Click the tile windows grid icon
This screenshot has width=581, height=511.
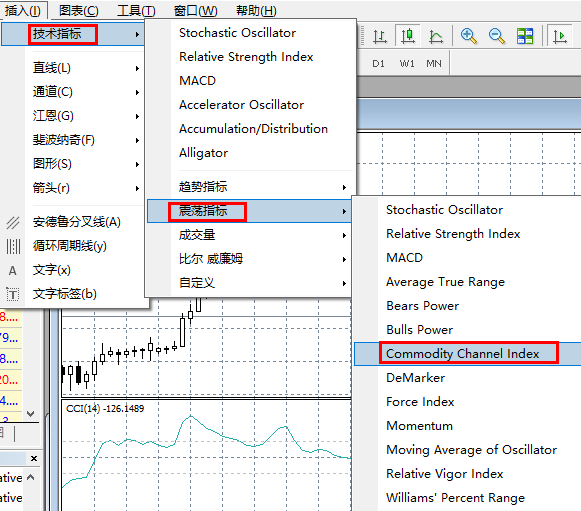point(525,36)
